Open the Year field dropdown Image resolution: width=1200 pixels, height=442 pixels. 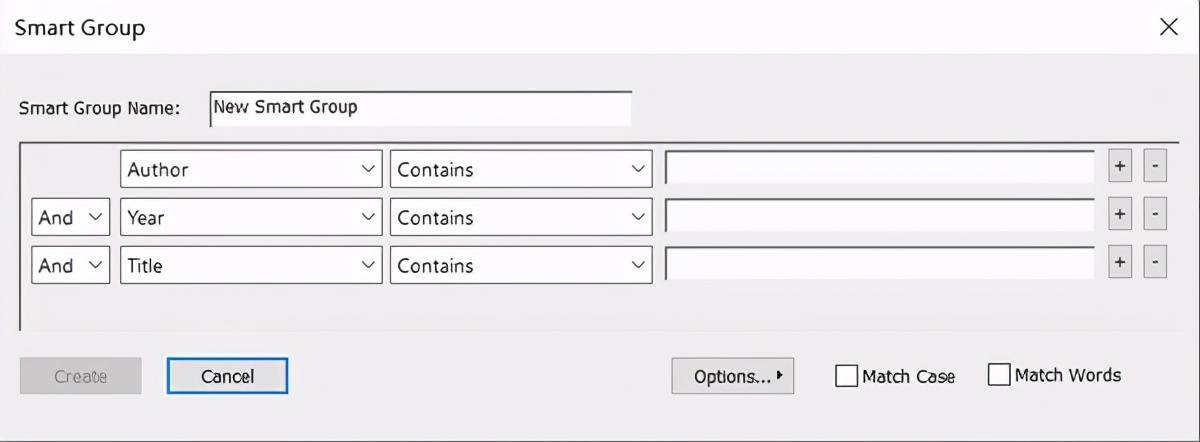[x=251, y=217]
